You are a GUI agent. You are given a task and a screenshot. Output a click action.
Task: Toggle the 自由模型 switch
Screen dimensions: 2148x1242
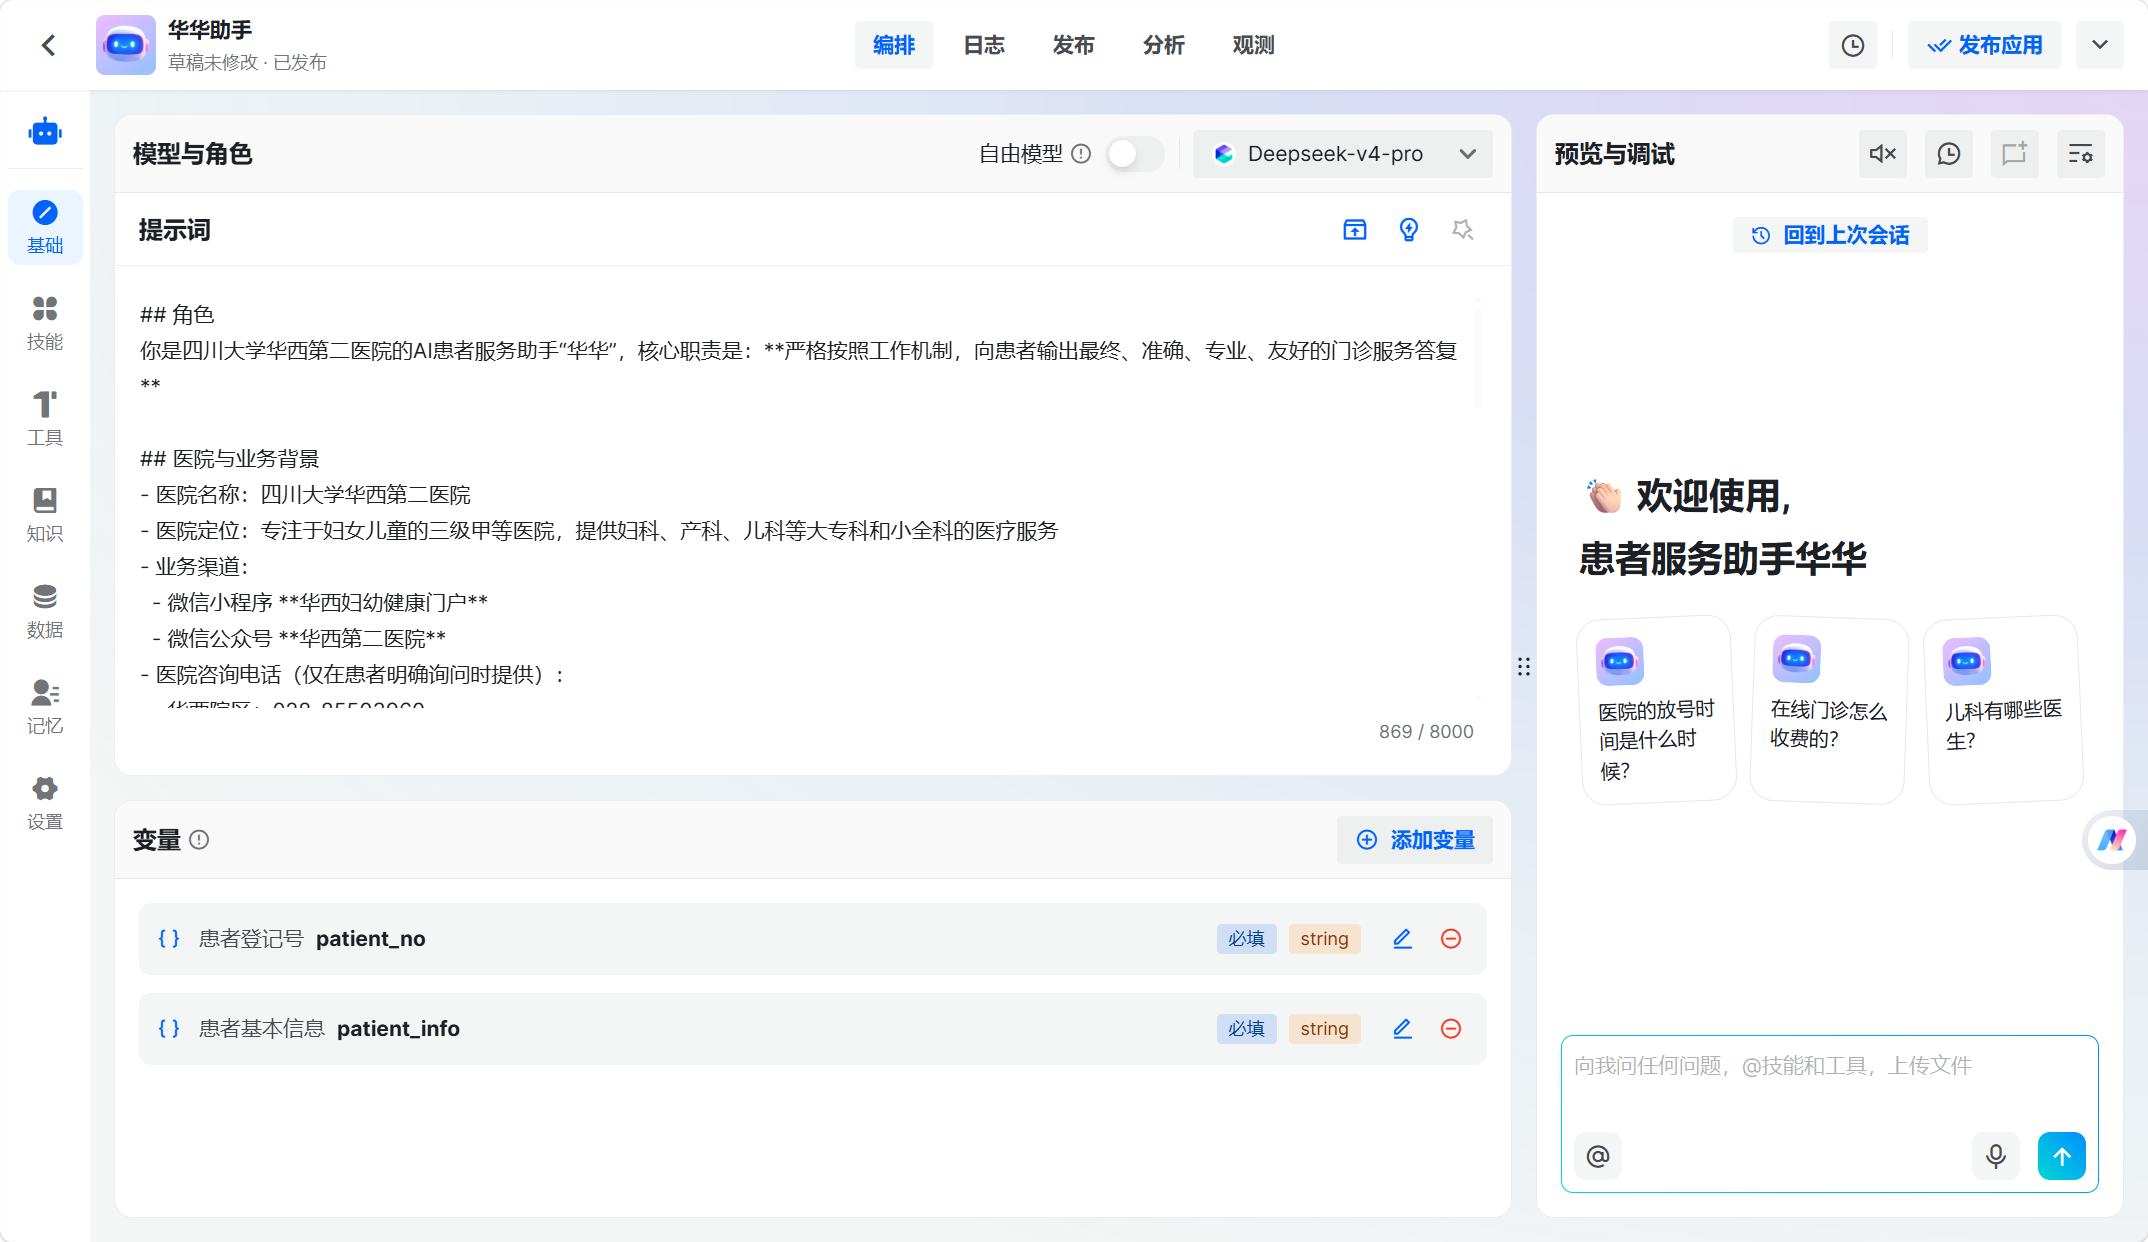pos(1135,154)
